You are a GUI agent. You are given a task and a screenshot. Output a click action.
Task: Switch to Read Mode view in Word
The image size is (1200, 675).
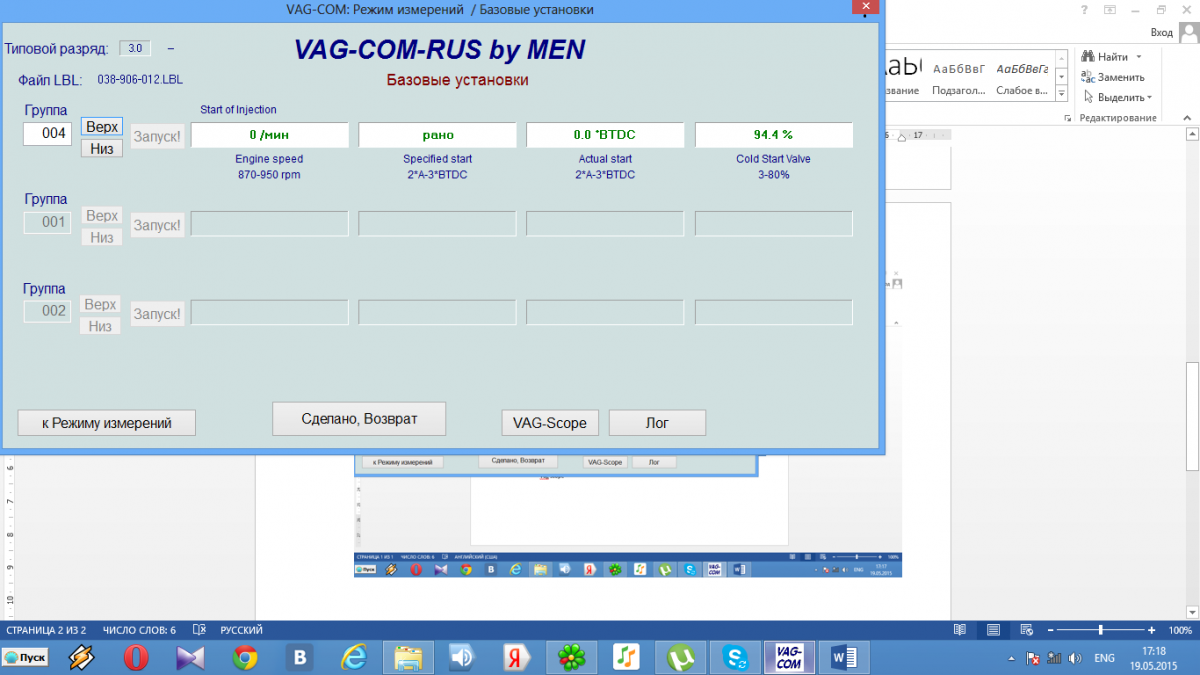[960, 630]
